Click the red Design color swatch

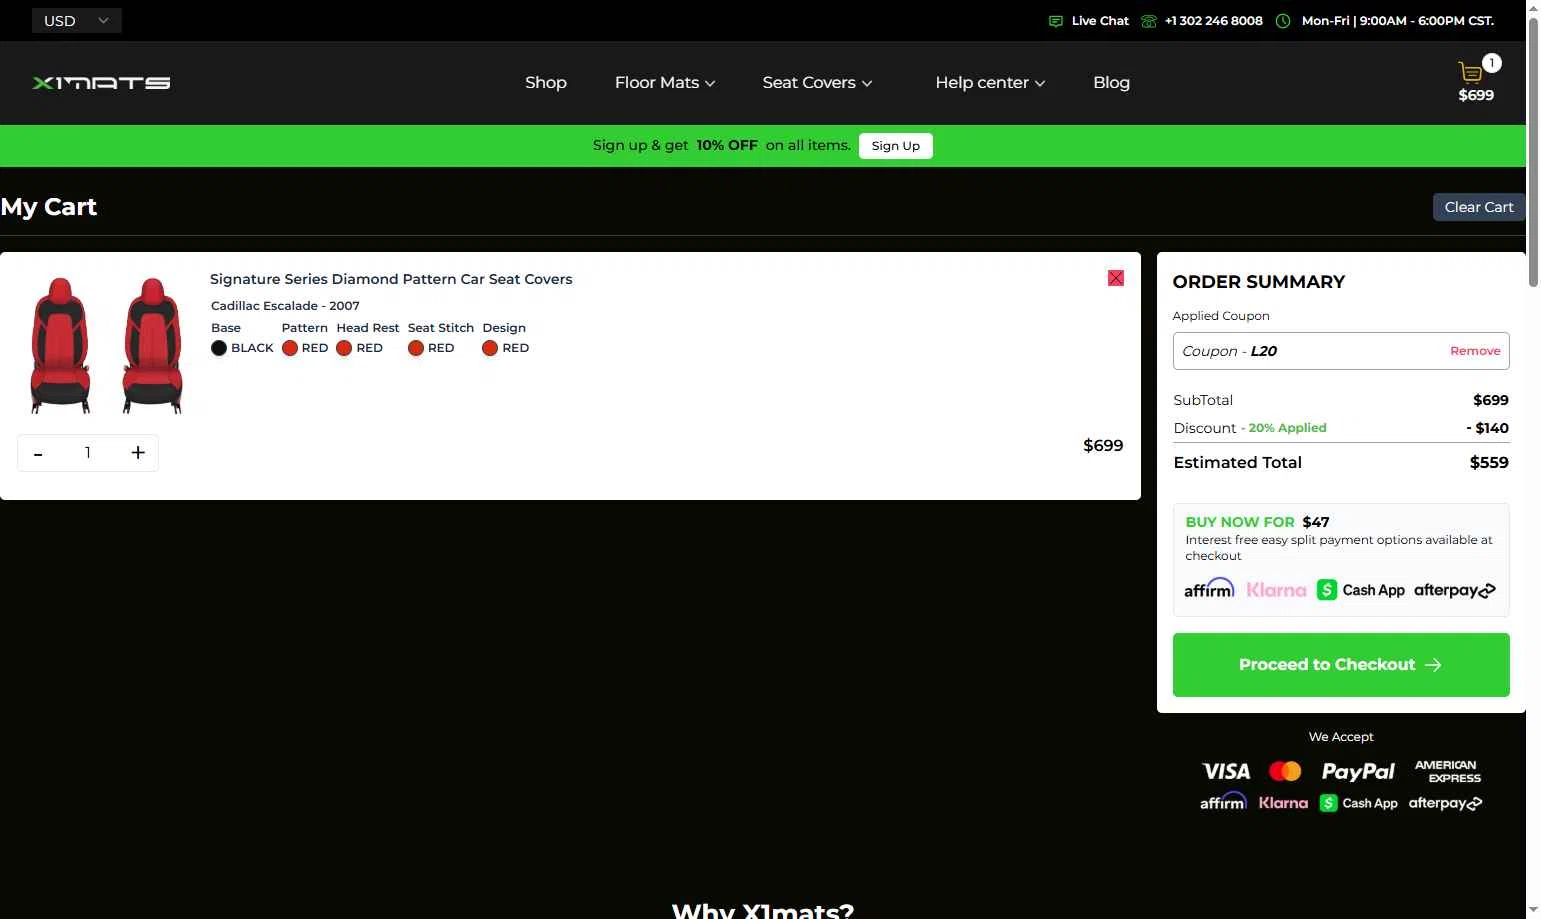click(490, 348)
